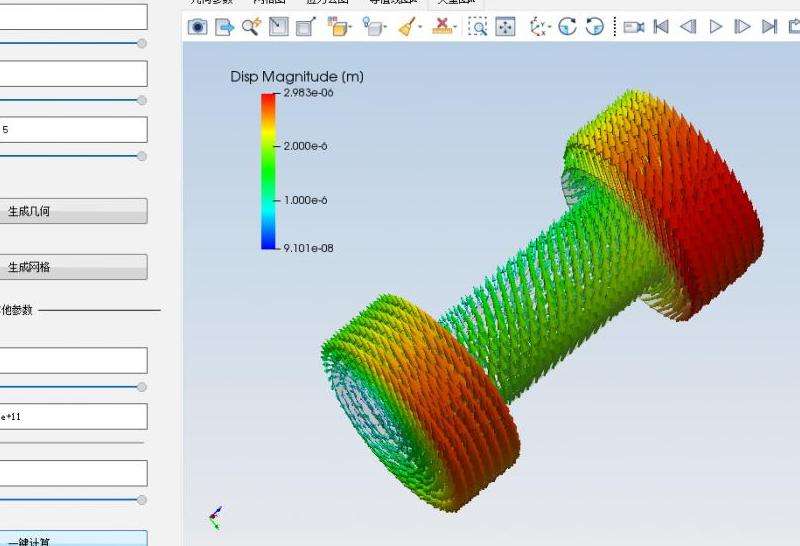Click the 生成网格 button
The image size is (800, 546).
73,267
